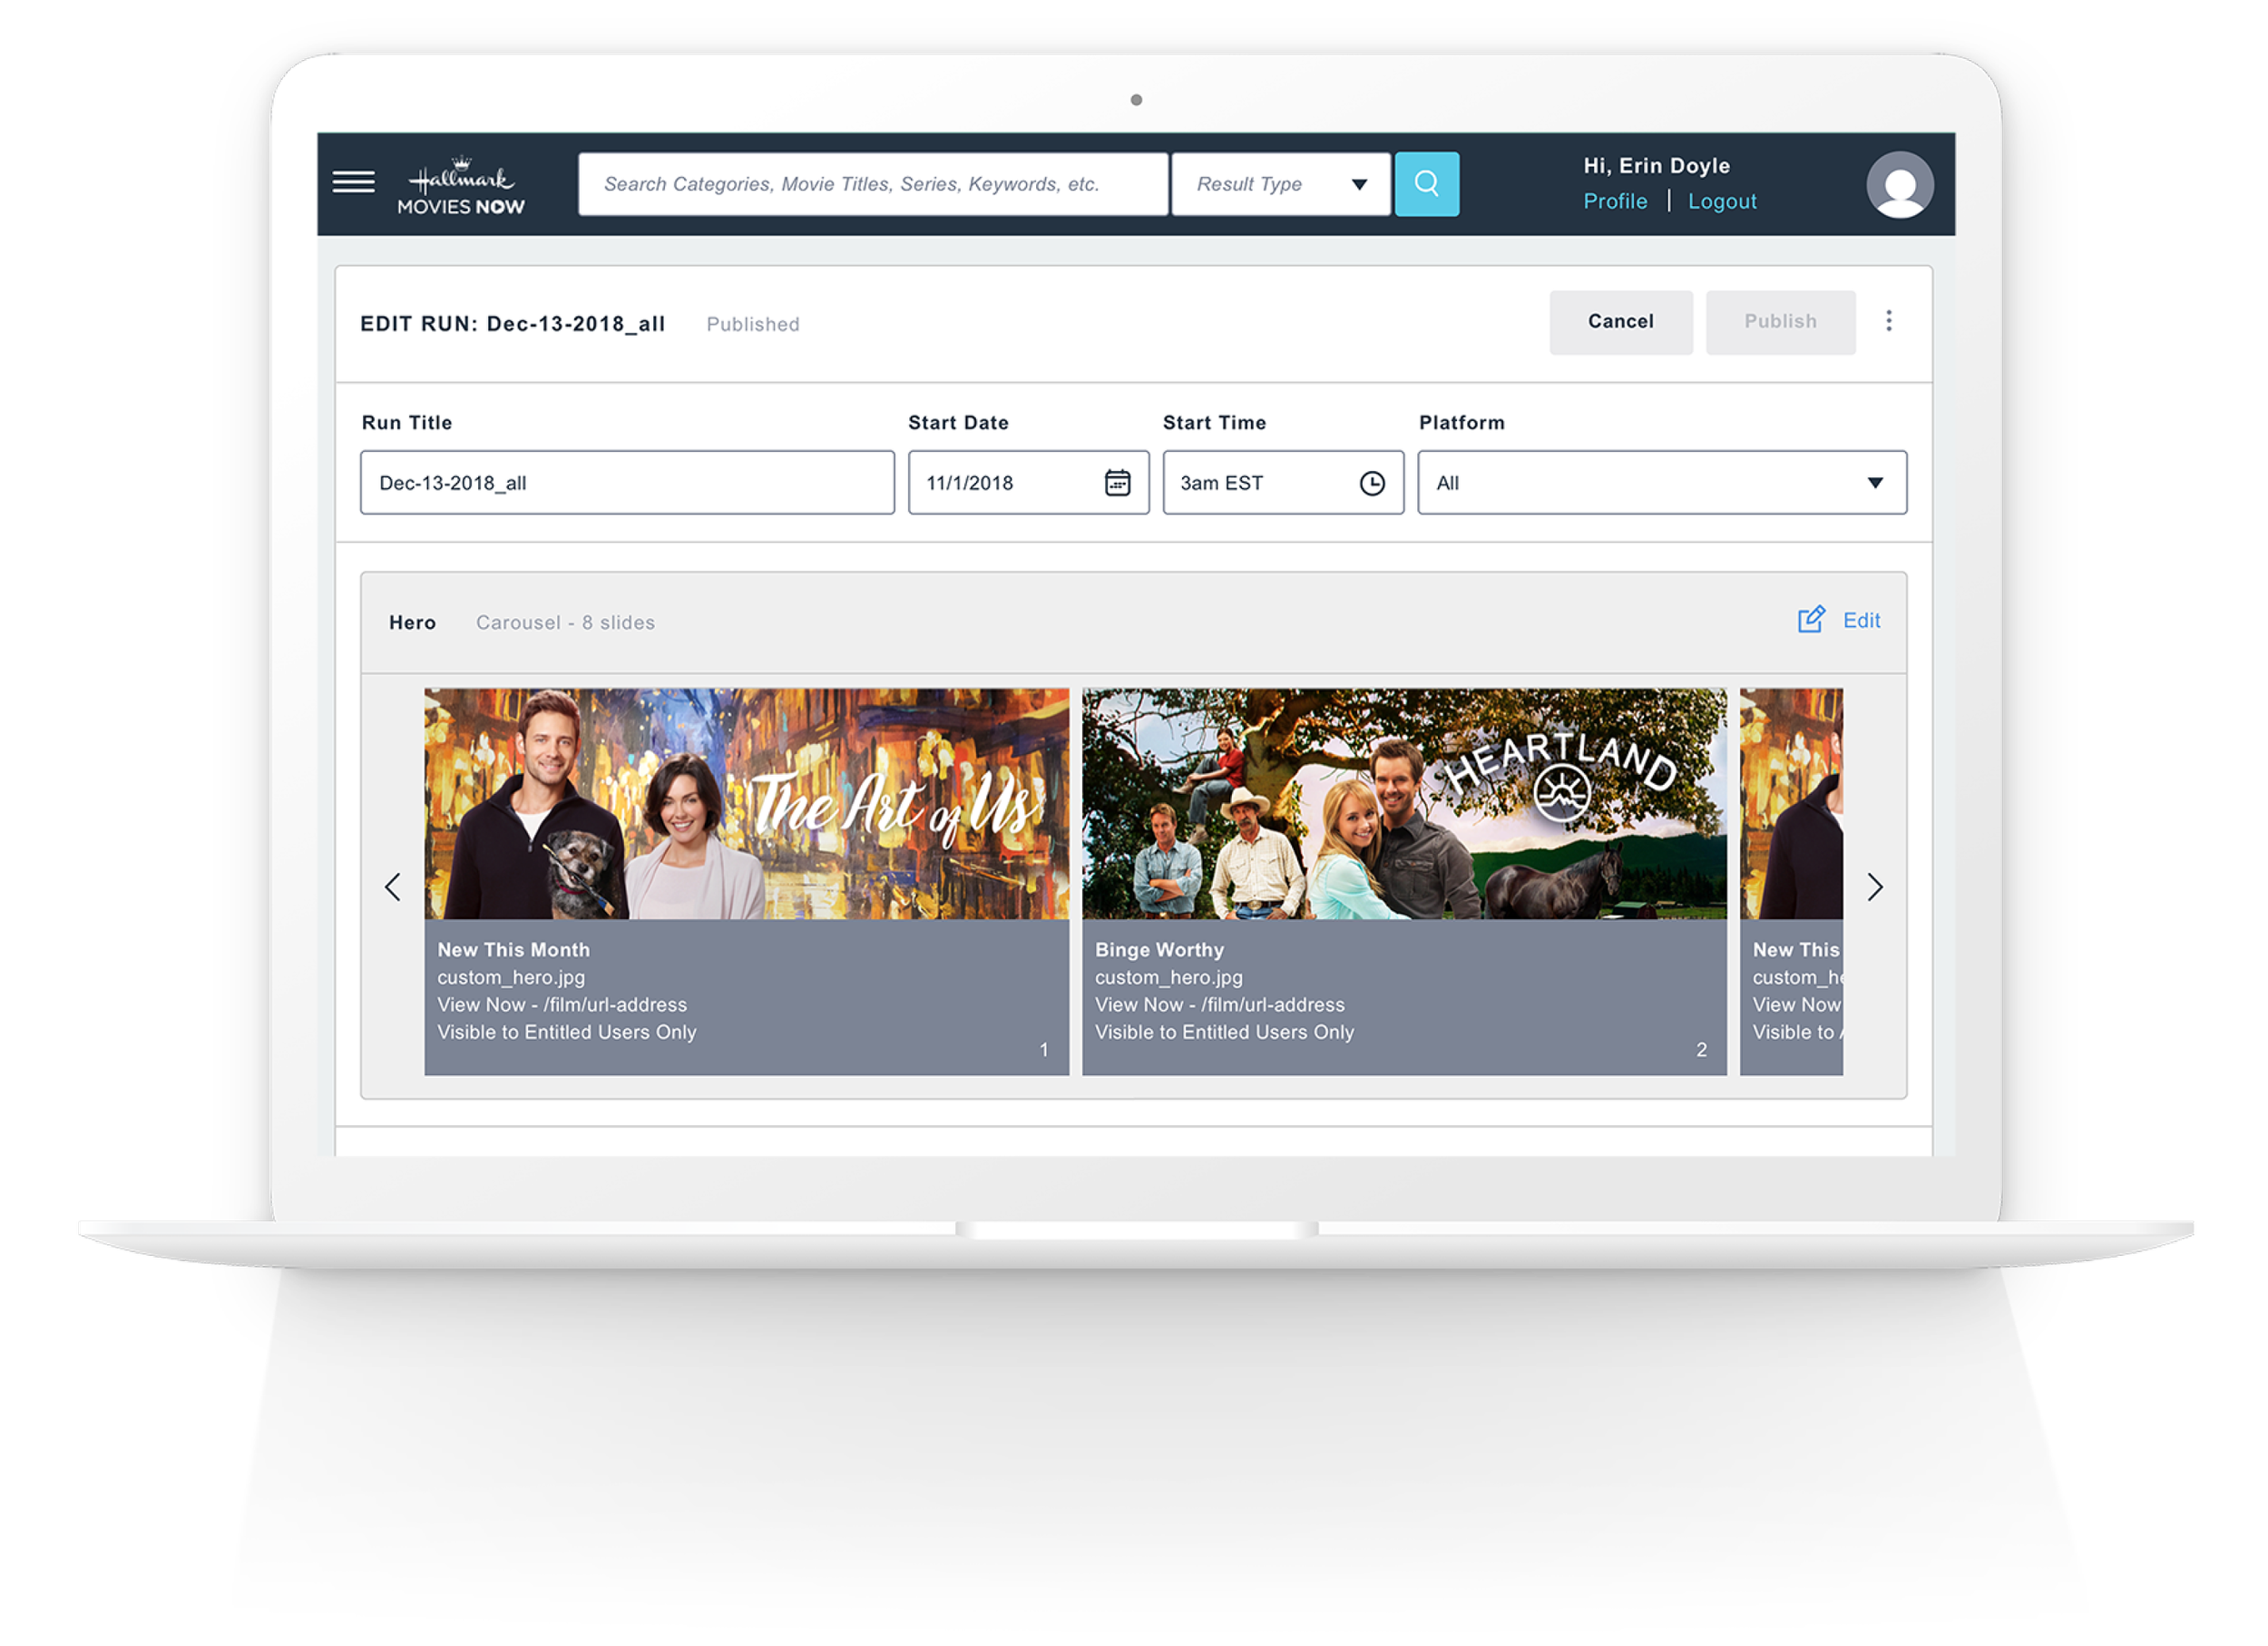Open the Platform All dropdown
Image resolution: width=2268 pixels, height=1646 pixels.
[x=1661, y=483]
